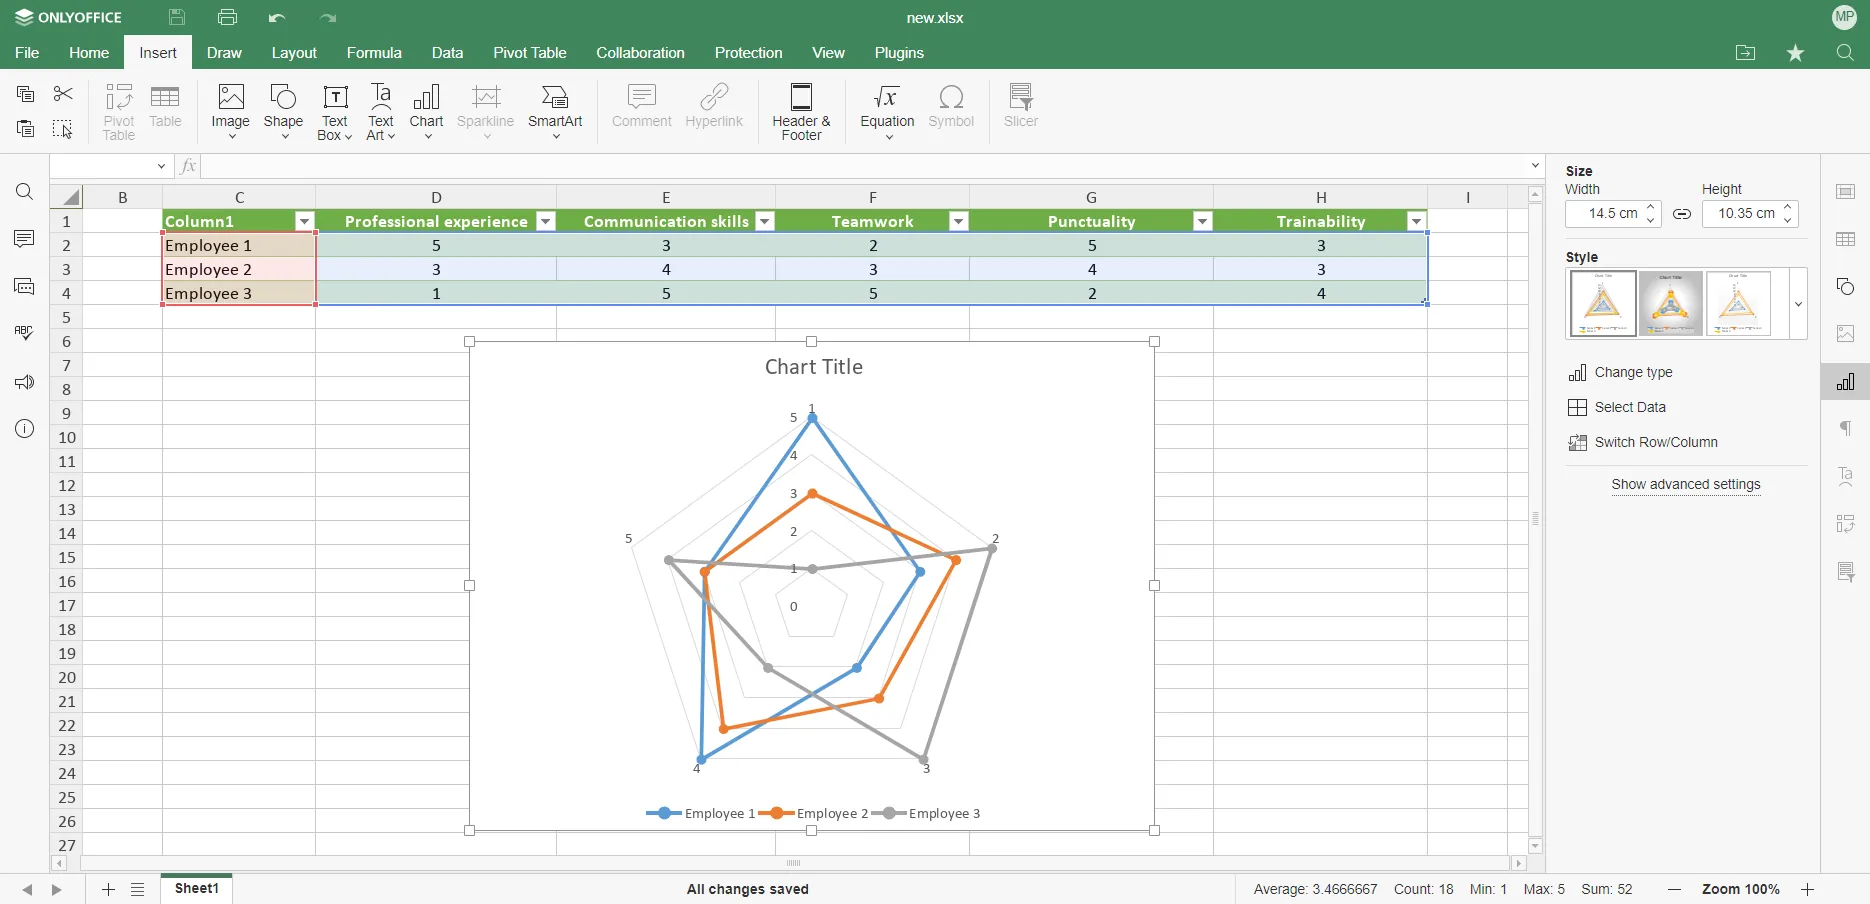Viewport: 1870px width, 904px height.
Task: Open the Teamwork column filter toggle
Action: (x=957, y=221)
